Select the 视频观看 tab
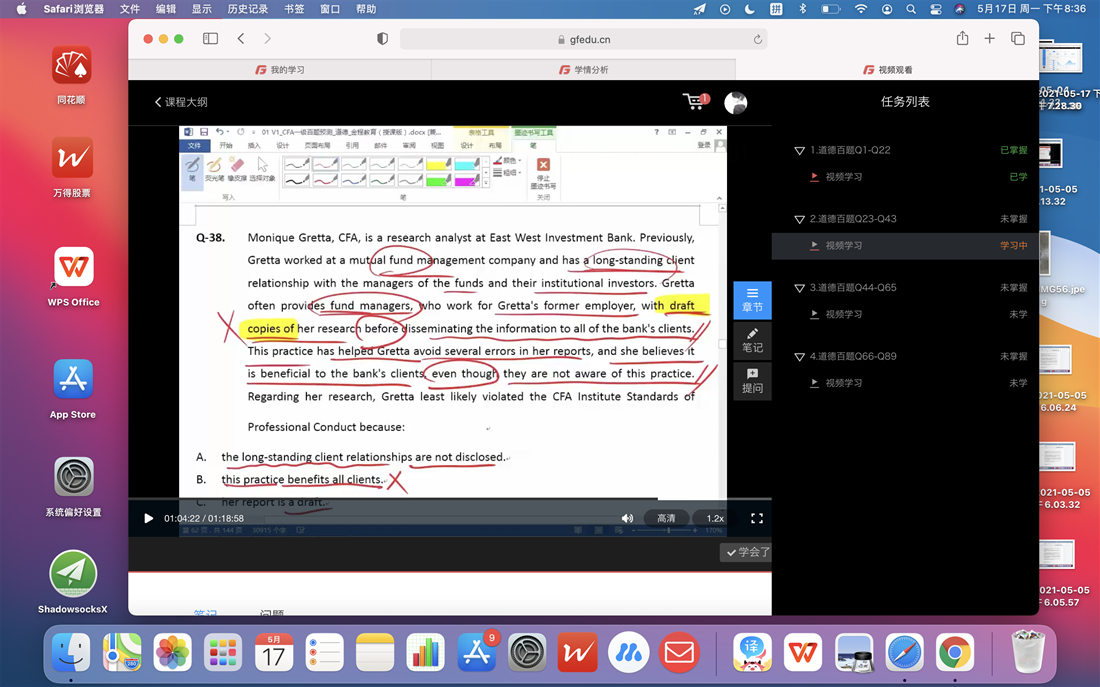 click(887, 69)
